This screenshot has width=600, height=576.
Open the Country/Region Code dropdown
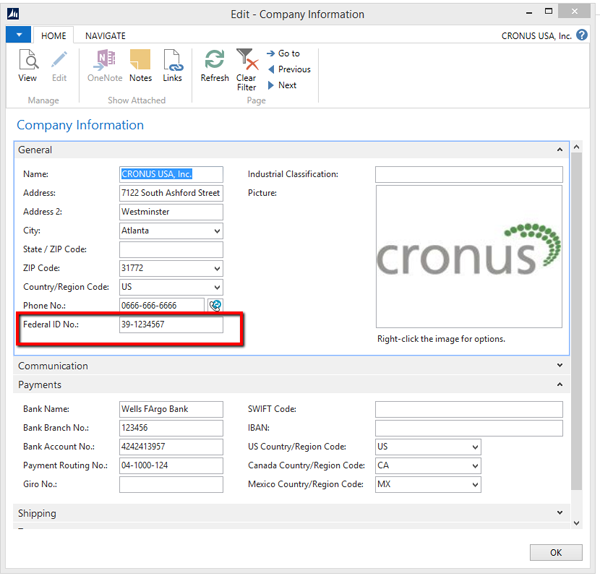tap(217, 287)
